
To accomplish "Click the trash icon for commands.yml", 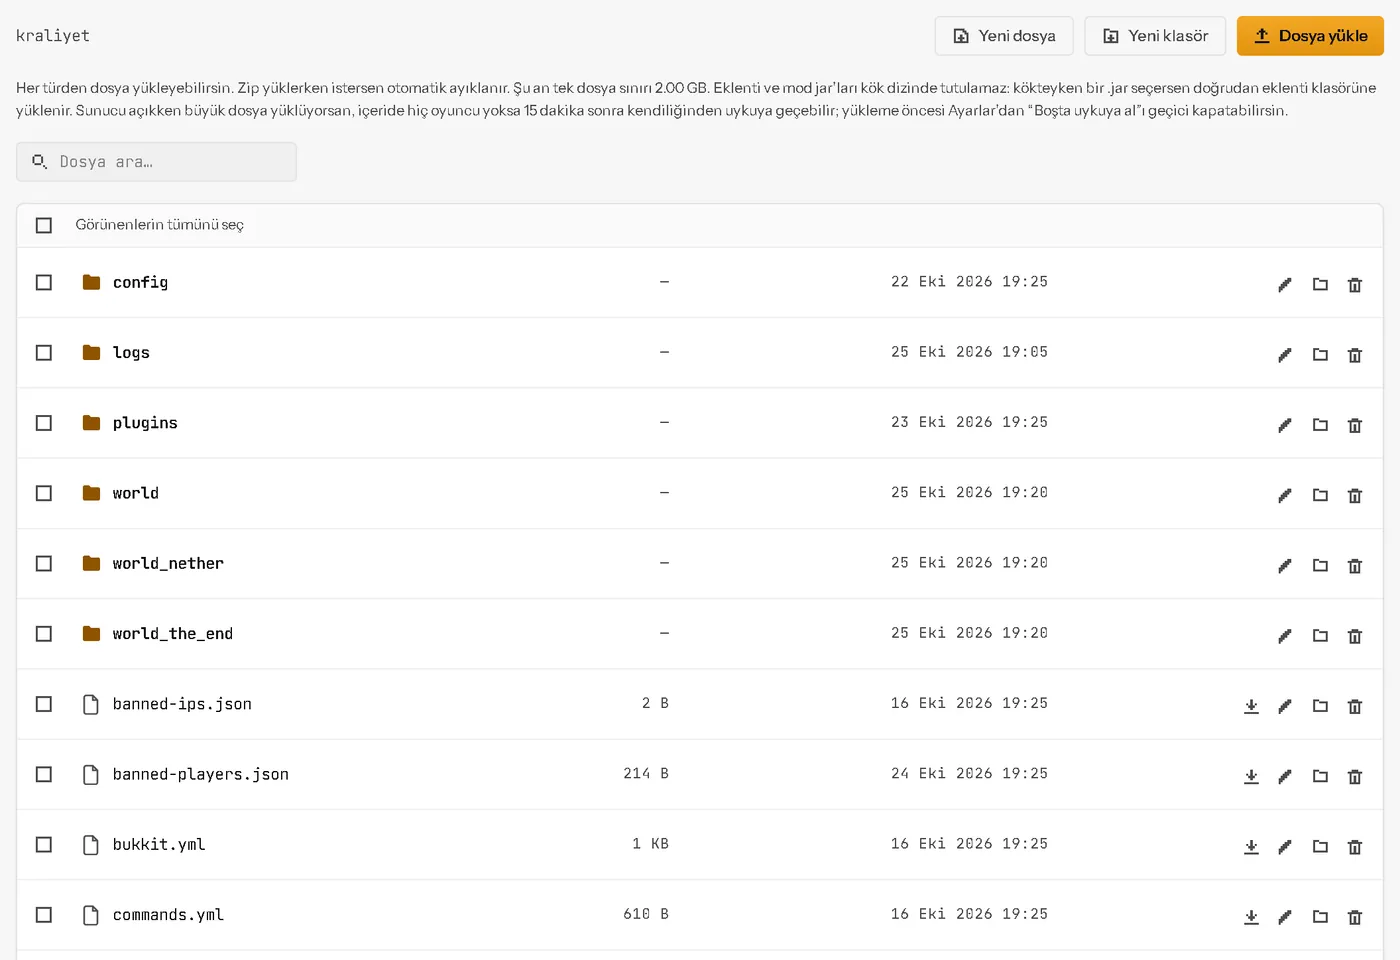I will (1355, 917).
